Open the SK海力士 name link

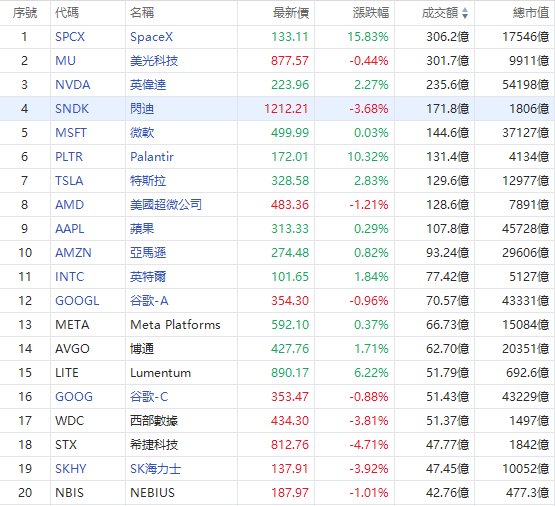point(155,468)
